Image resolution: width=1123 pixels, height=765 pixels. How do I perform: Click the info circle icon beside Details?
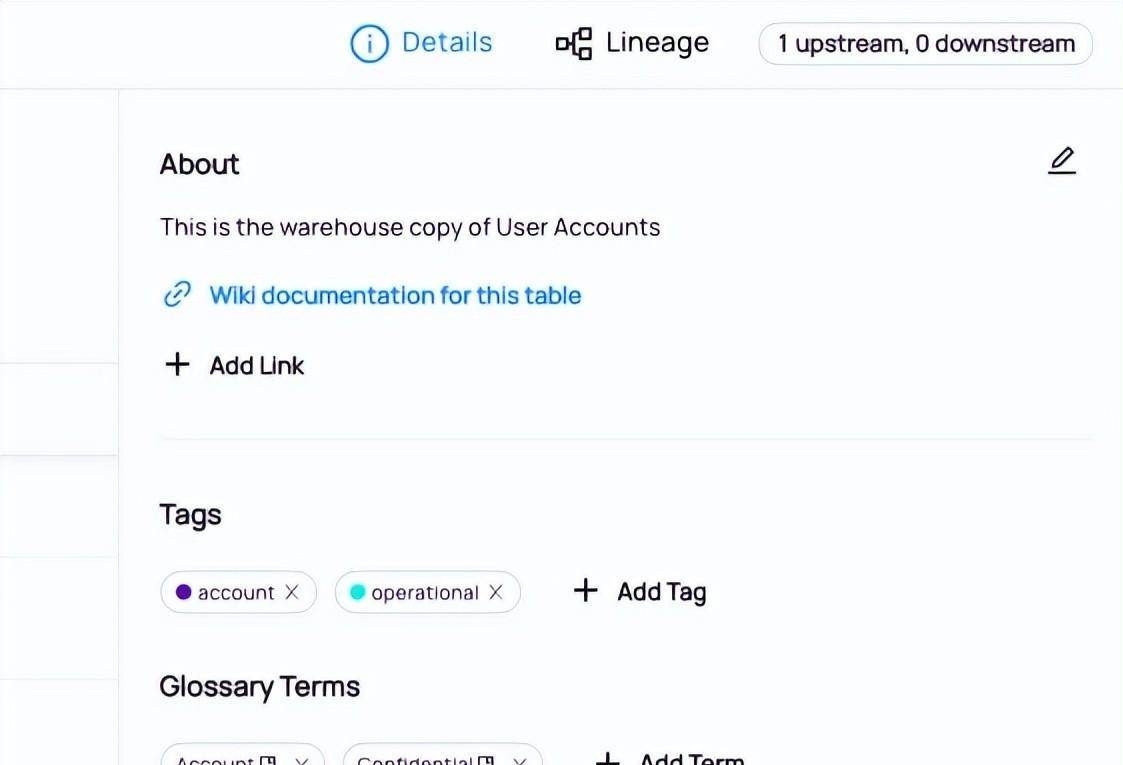point(369,44)
